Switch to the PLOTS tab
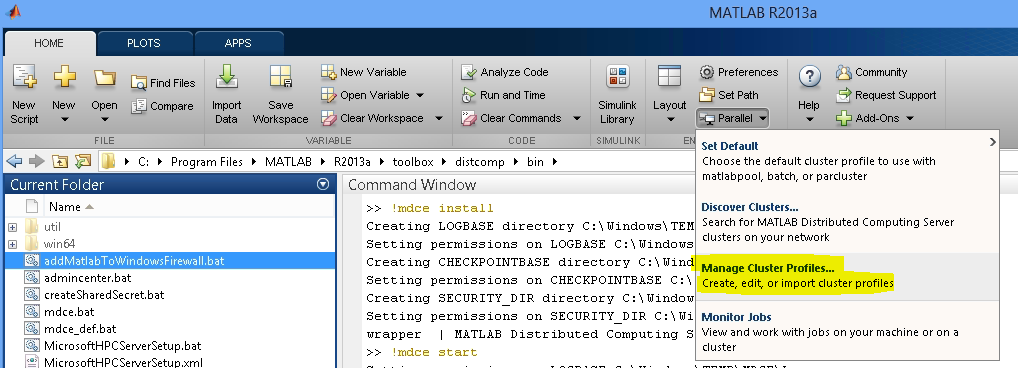1018x368 pixels. click(x=143, y=43)
